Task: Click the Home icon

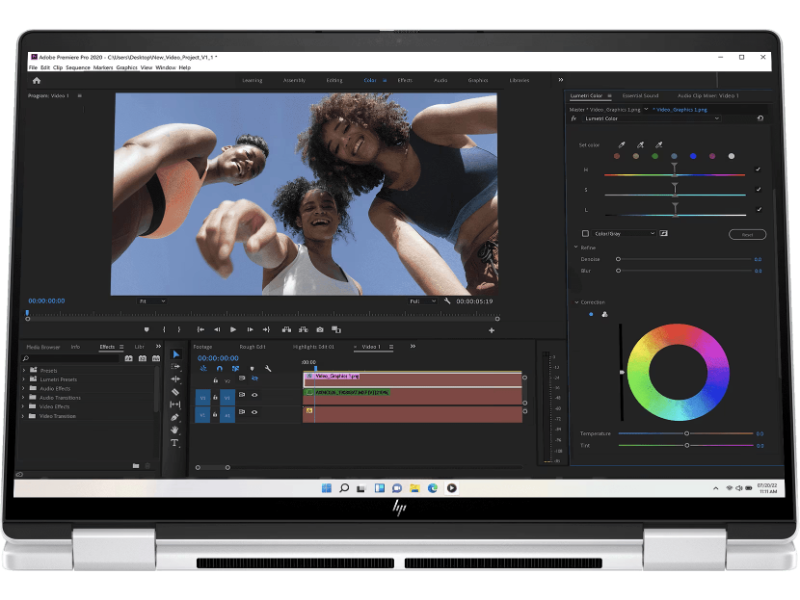Action: point(37,80)
